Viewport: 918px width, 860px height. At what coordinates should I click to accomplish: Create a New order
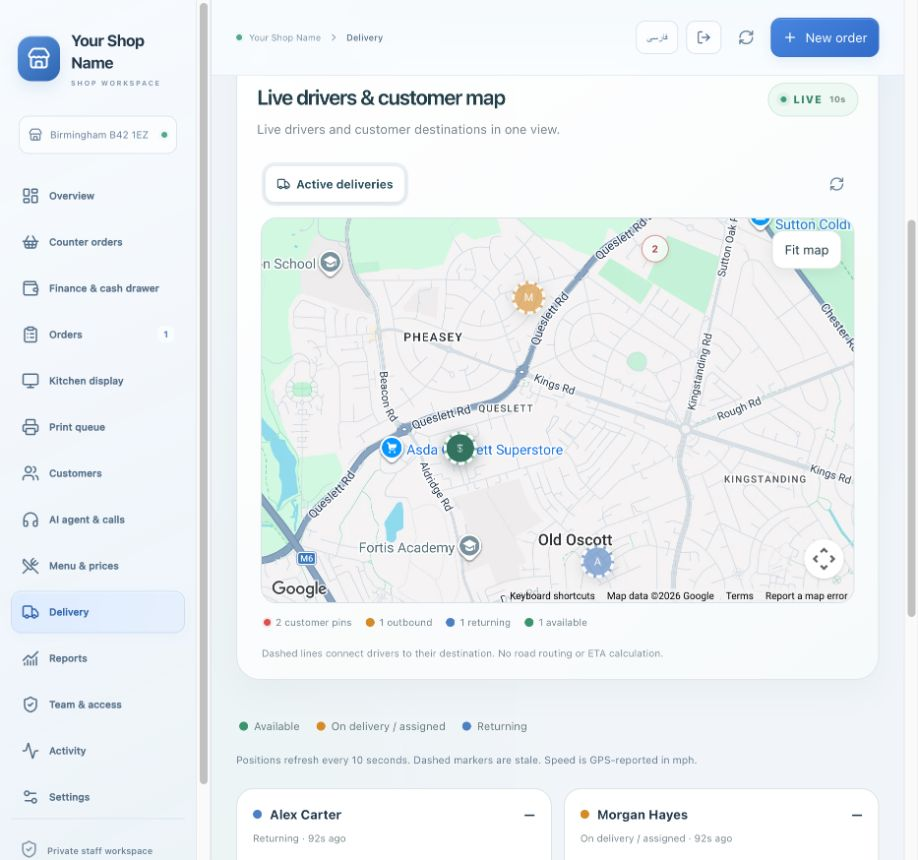824,37
